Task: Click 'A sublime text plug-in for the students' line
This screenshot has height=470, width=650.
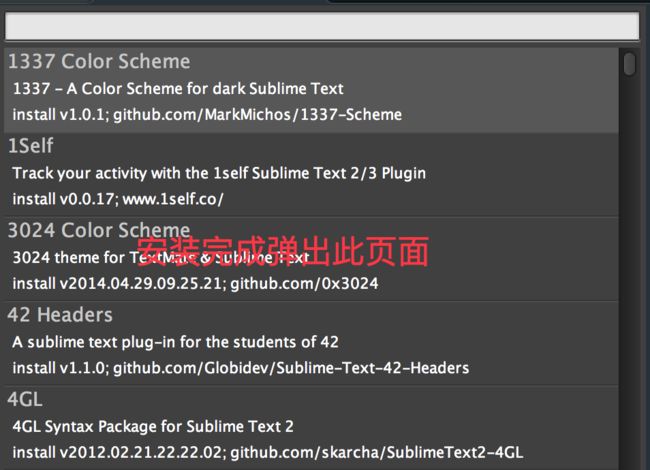Action: [175, 342]
